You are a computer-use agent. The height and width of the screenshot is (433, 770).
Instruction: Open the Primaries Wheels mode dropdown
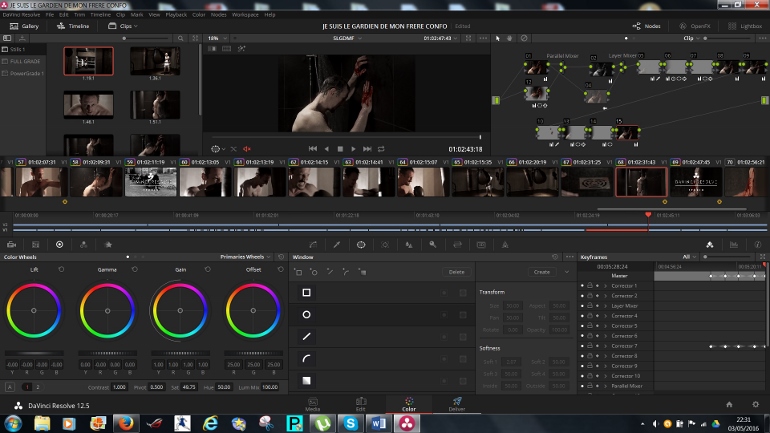pos(246,257)
